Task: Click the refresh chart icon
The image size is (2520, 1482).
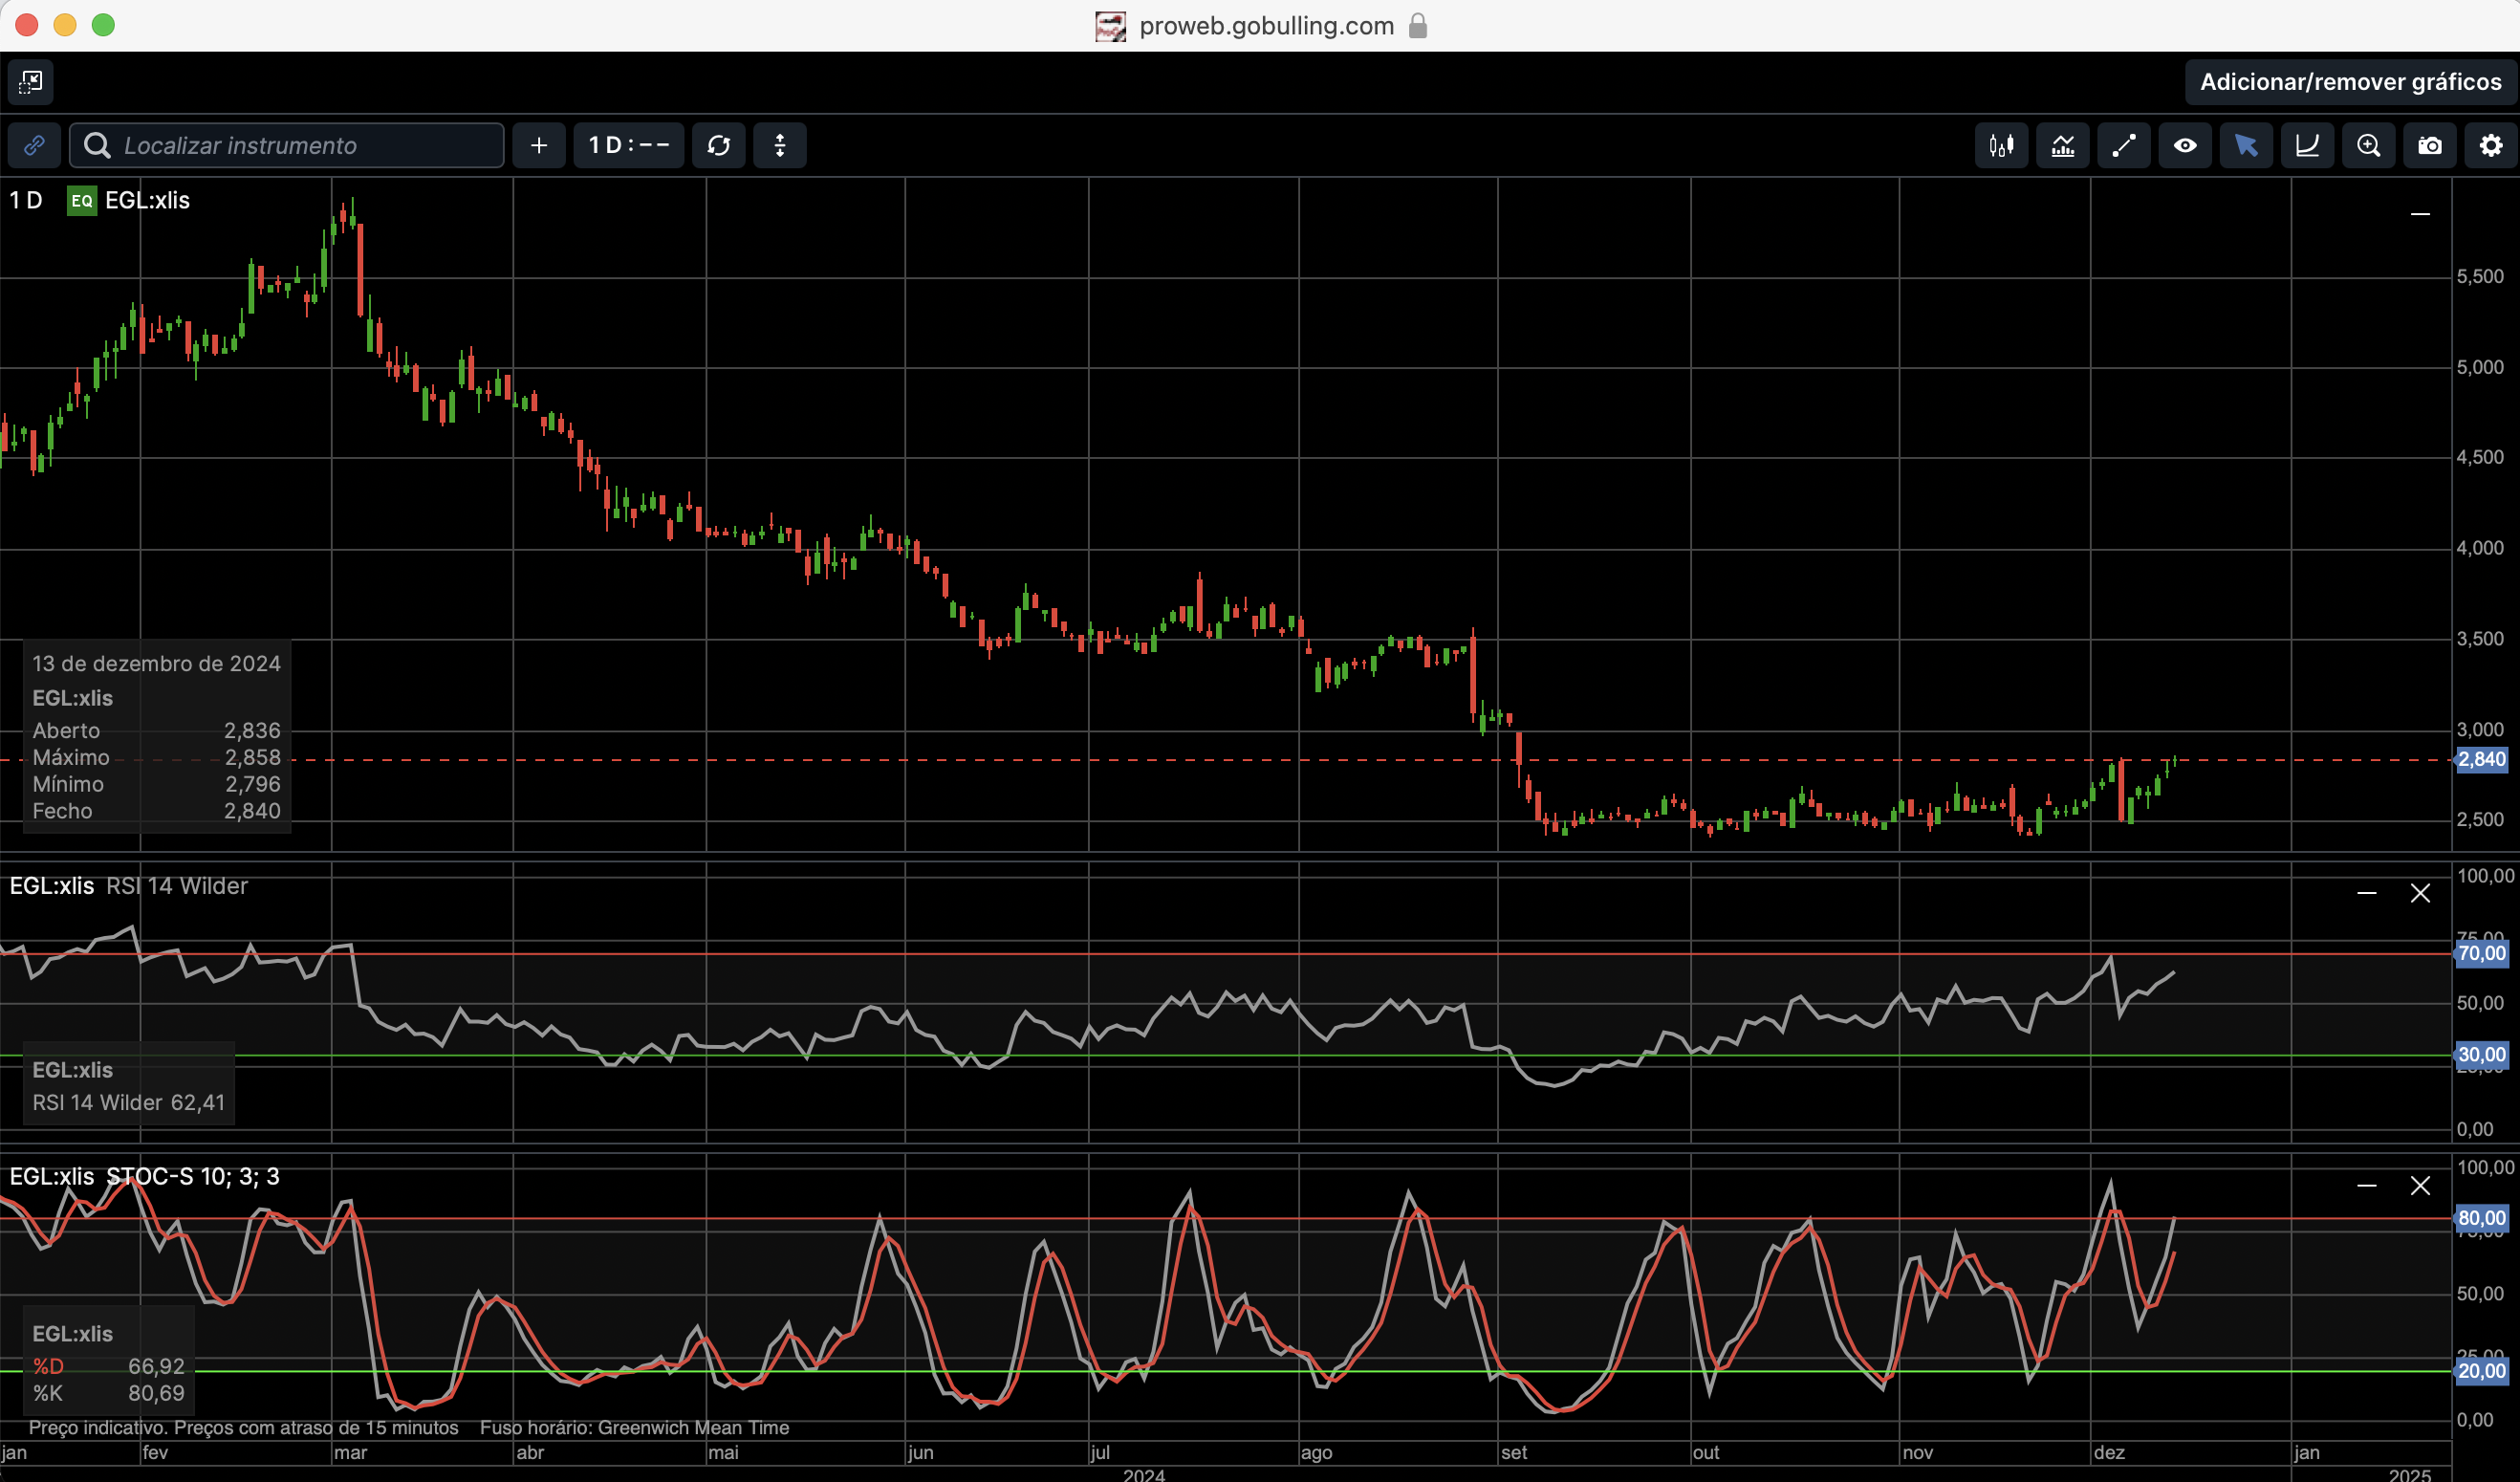Action: tap(718, 146)
